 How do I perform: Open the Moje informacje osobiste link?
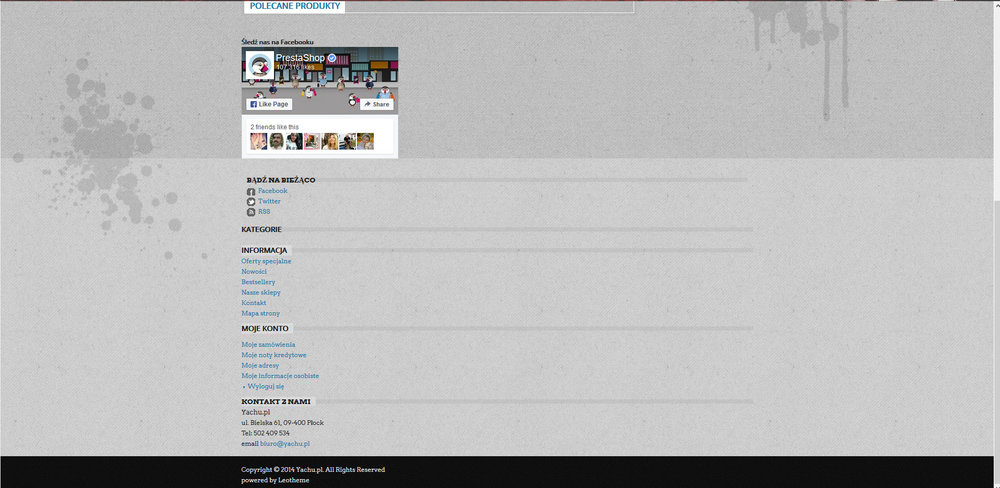tap(280, 376)
